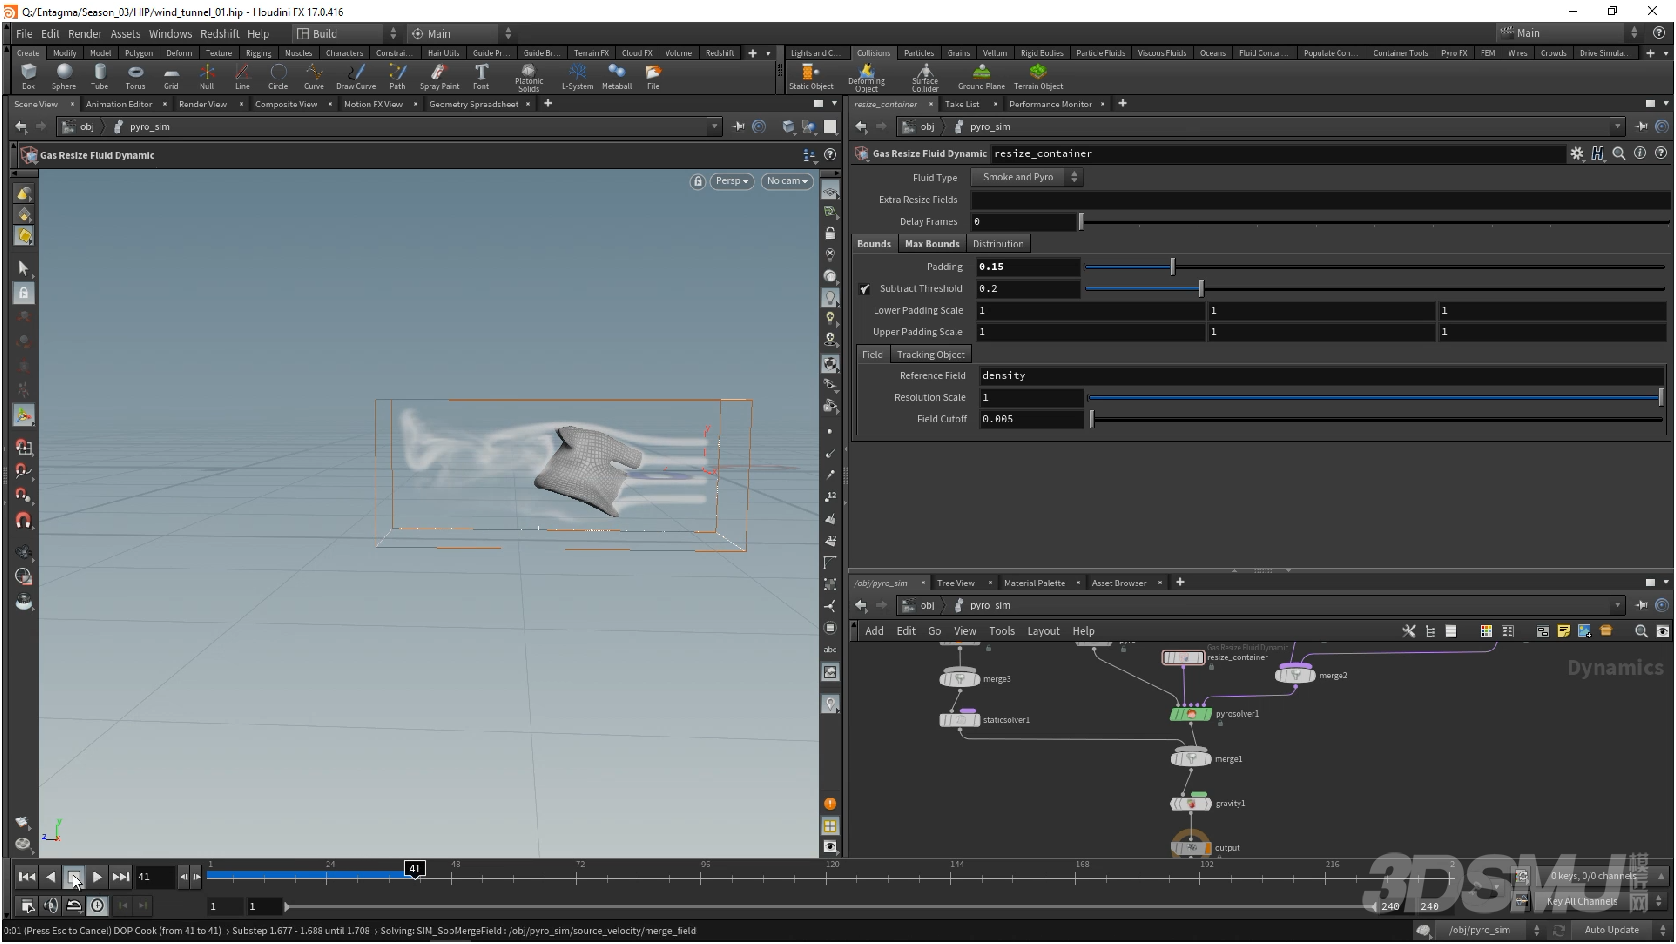This screenshot has height=944, width=1676.
Task: Create a Sphere from the shelf
Action: pos(64,77)
